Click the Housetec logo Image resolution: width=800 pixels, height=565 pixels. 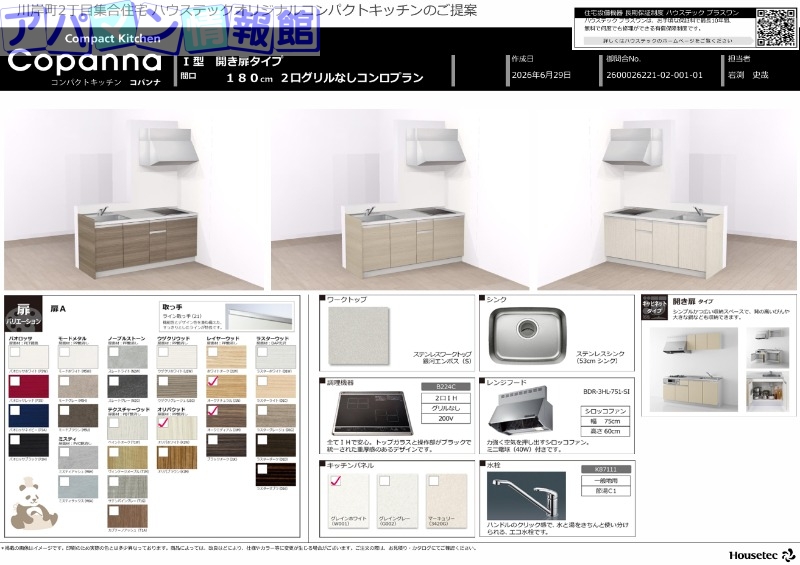762,555
